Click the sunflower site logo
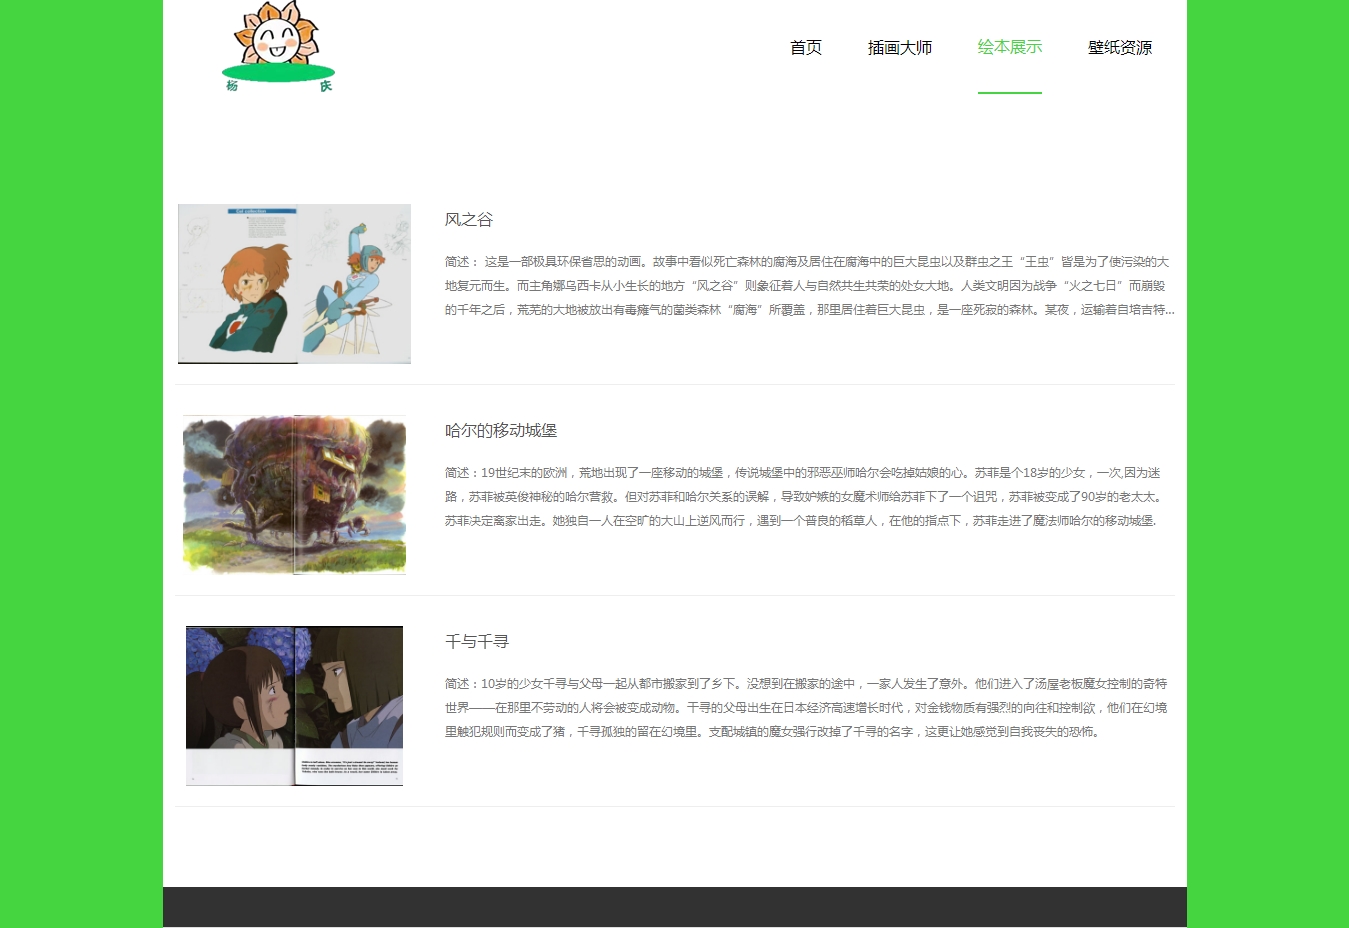This screenshot has height=928, width=1349. 278,47
